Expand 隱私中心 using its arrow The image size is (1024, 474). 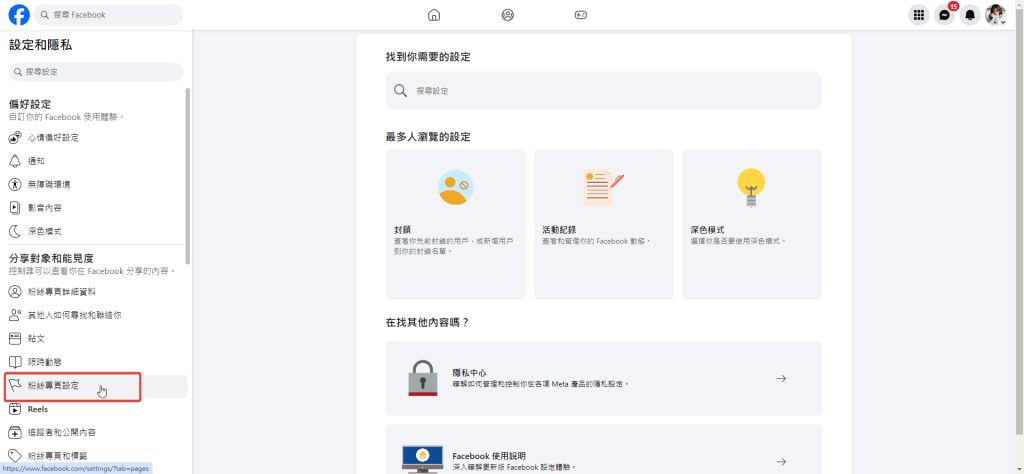click(x=781, y=379)
